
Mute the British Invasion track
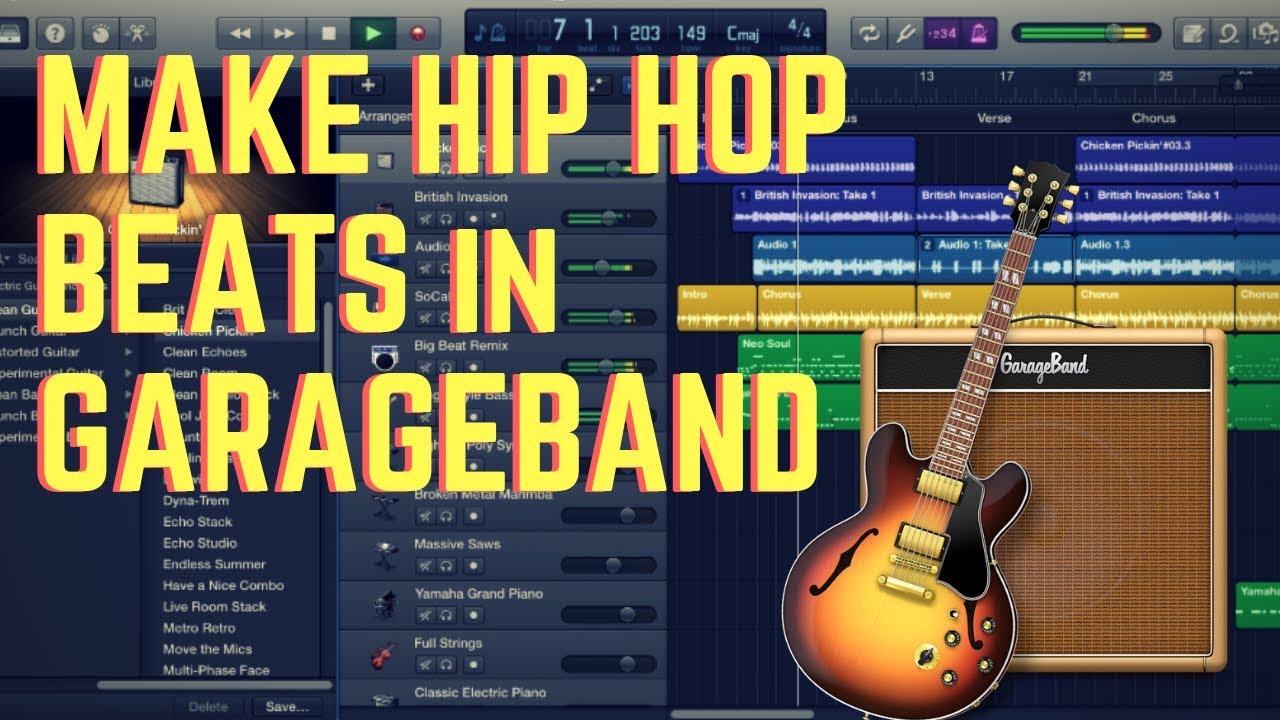424,217
